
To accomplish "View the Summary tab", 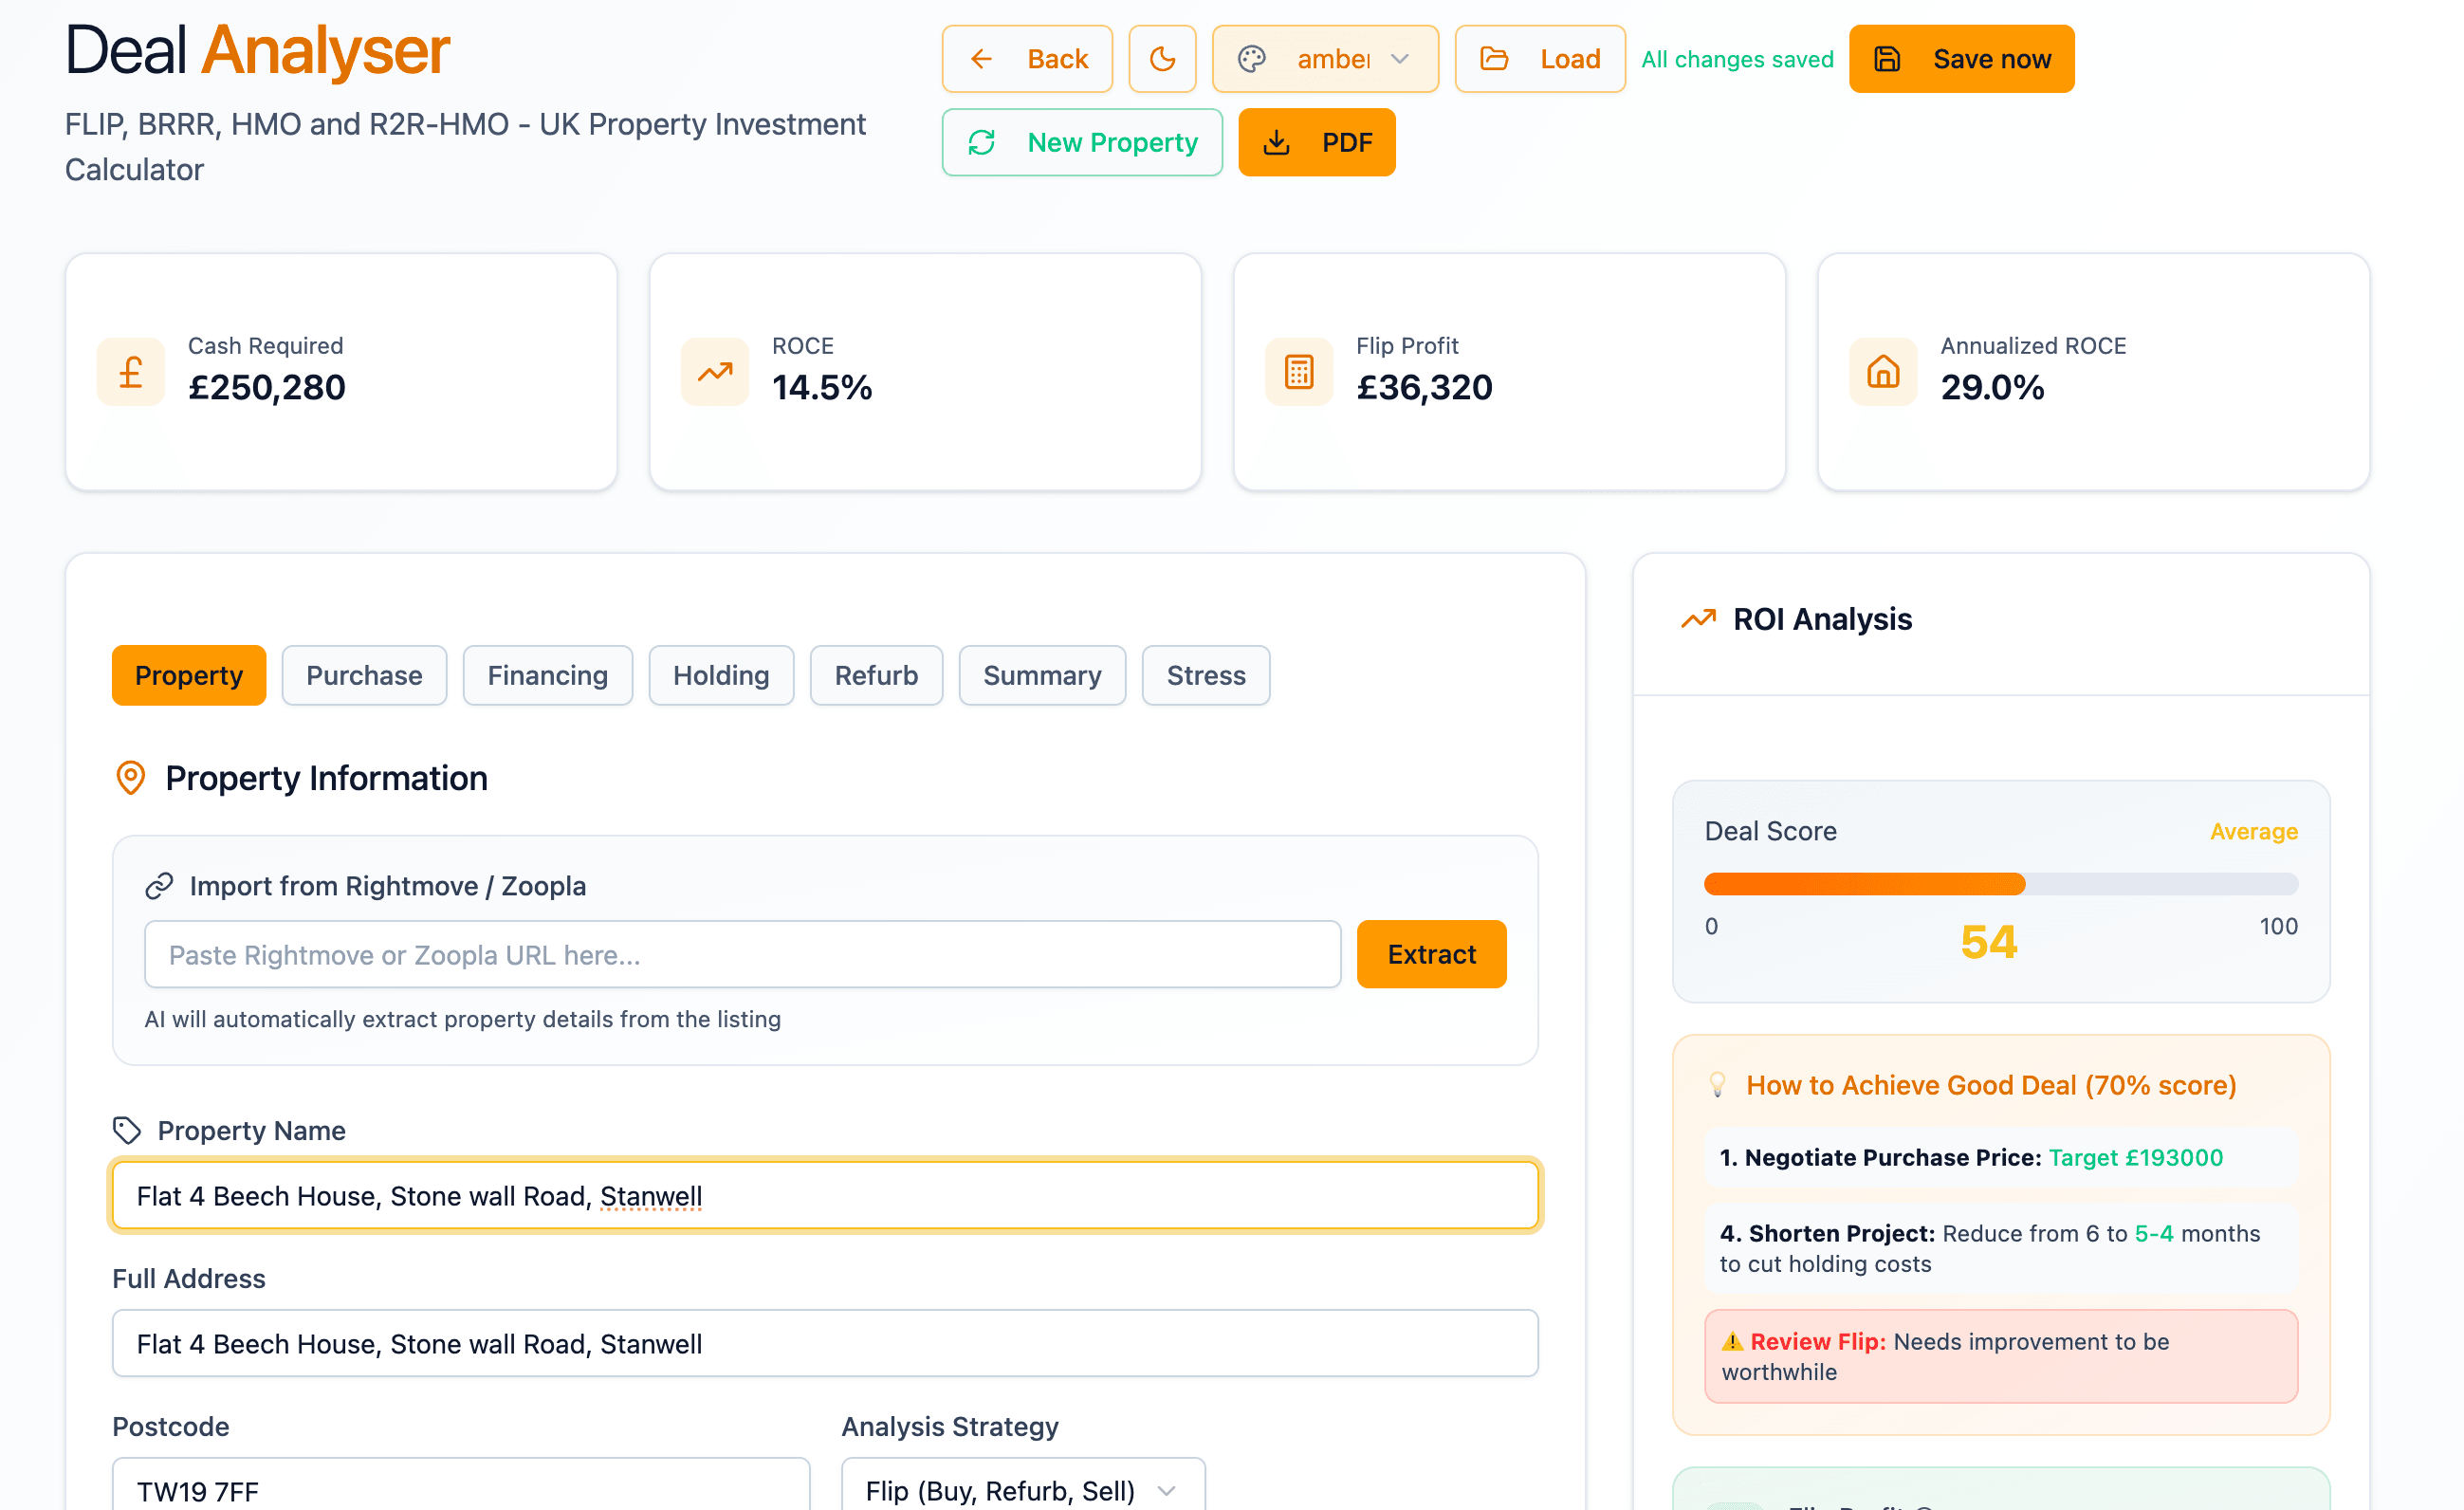I will coord(1042,675).
